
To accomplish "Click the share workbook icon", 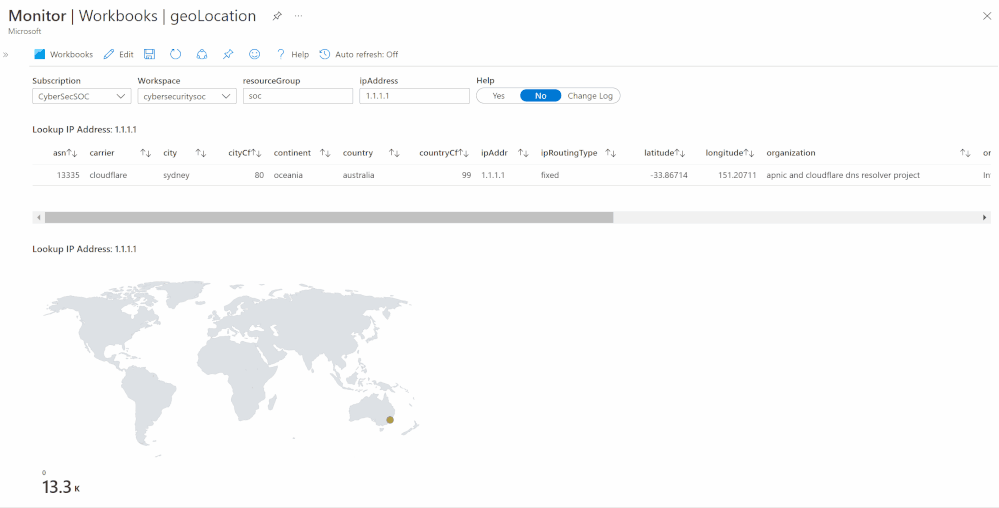I will click(x=202, y=54).
